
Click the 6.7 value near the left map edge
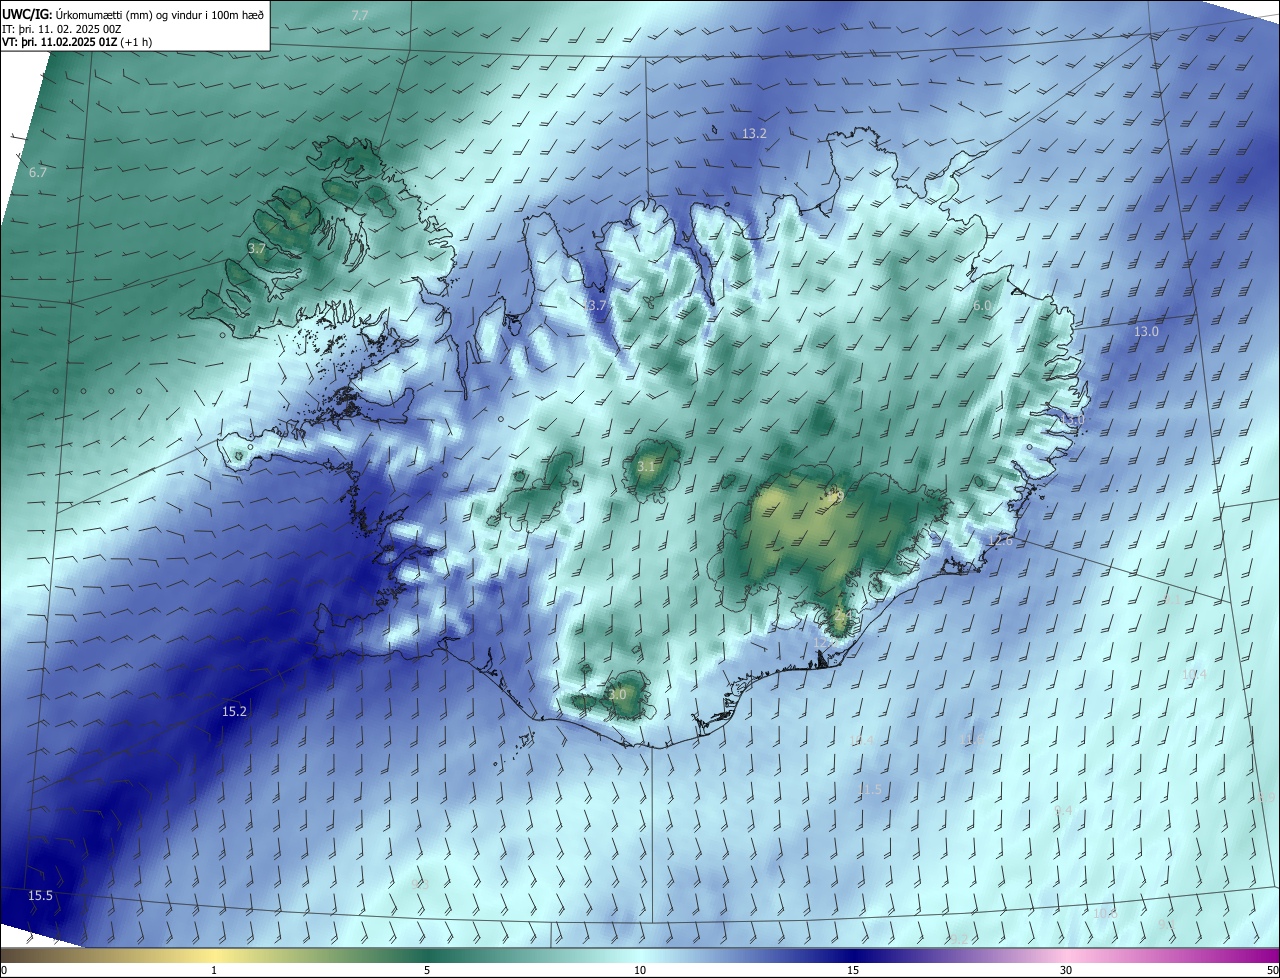pos(38,172)
